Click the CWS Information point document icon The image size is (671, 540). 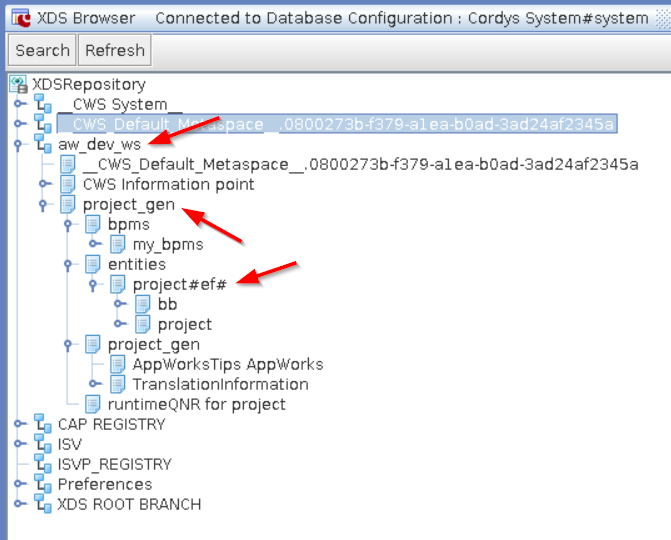(x=68, y=184)
